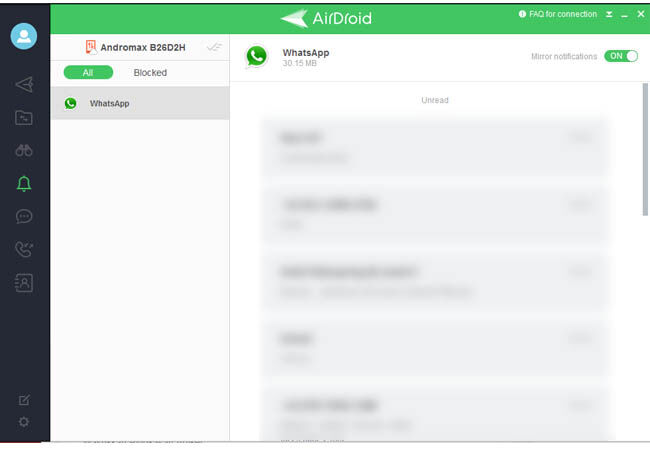
Task: Click the Mirror notifications label
Action: [x=564, y=56]
